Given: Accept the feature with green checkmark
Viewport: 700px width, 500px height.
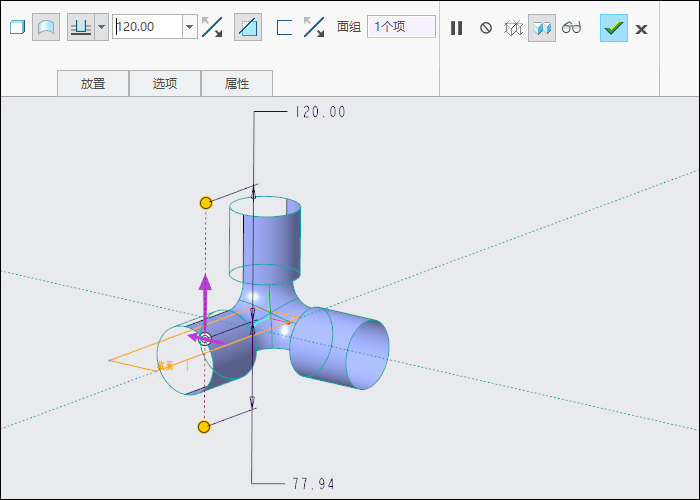Looking at the screenshot, I should point(614,28).
